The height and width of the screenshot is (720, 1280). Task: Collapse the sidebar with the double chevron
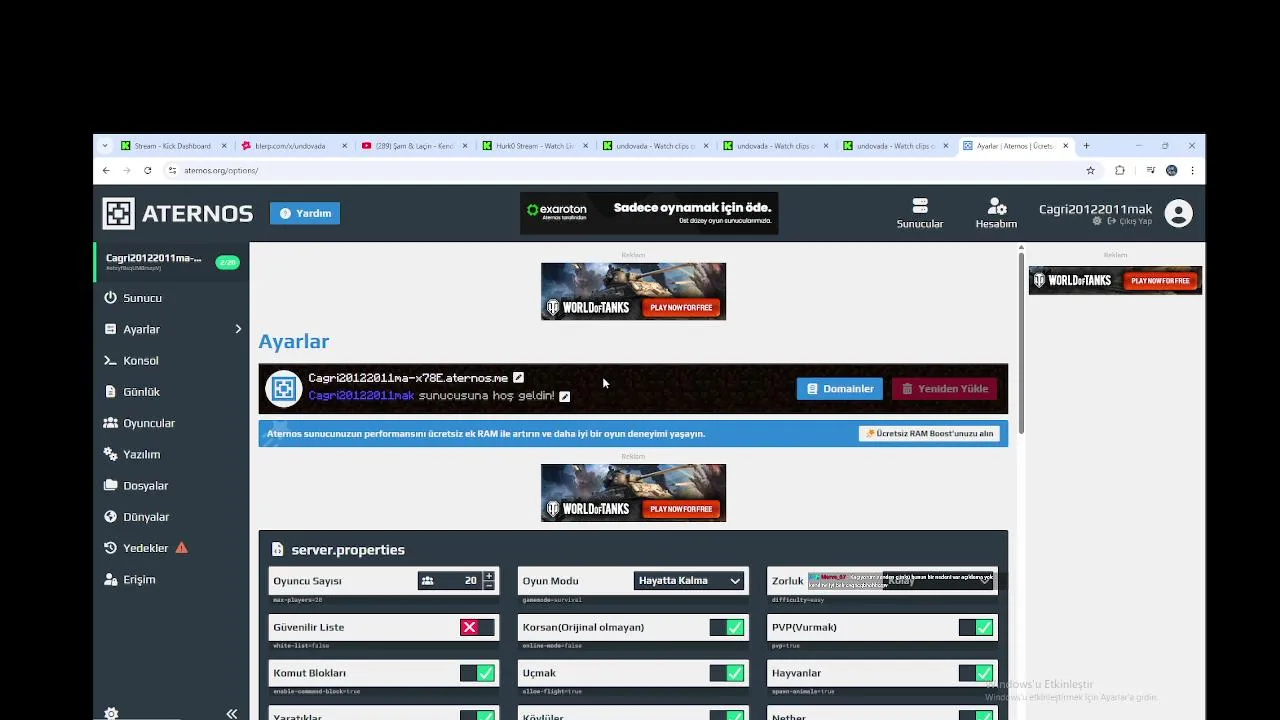(x=231, y=713)
